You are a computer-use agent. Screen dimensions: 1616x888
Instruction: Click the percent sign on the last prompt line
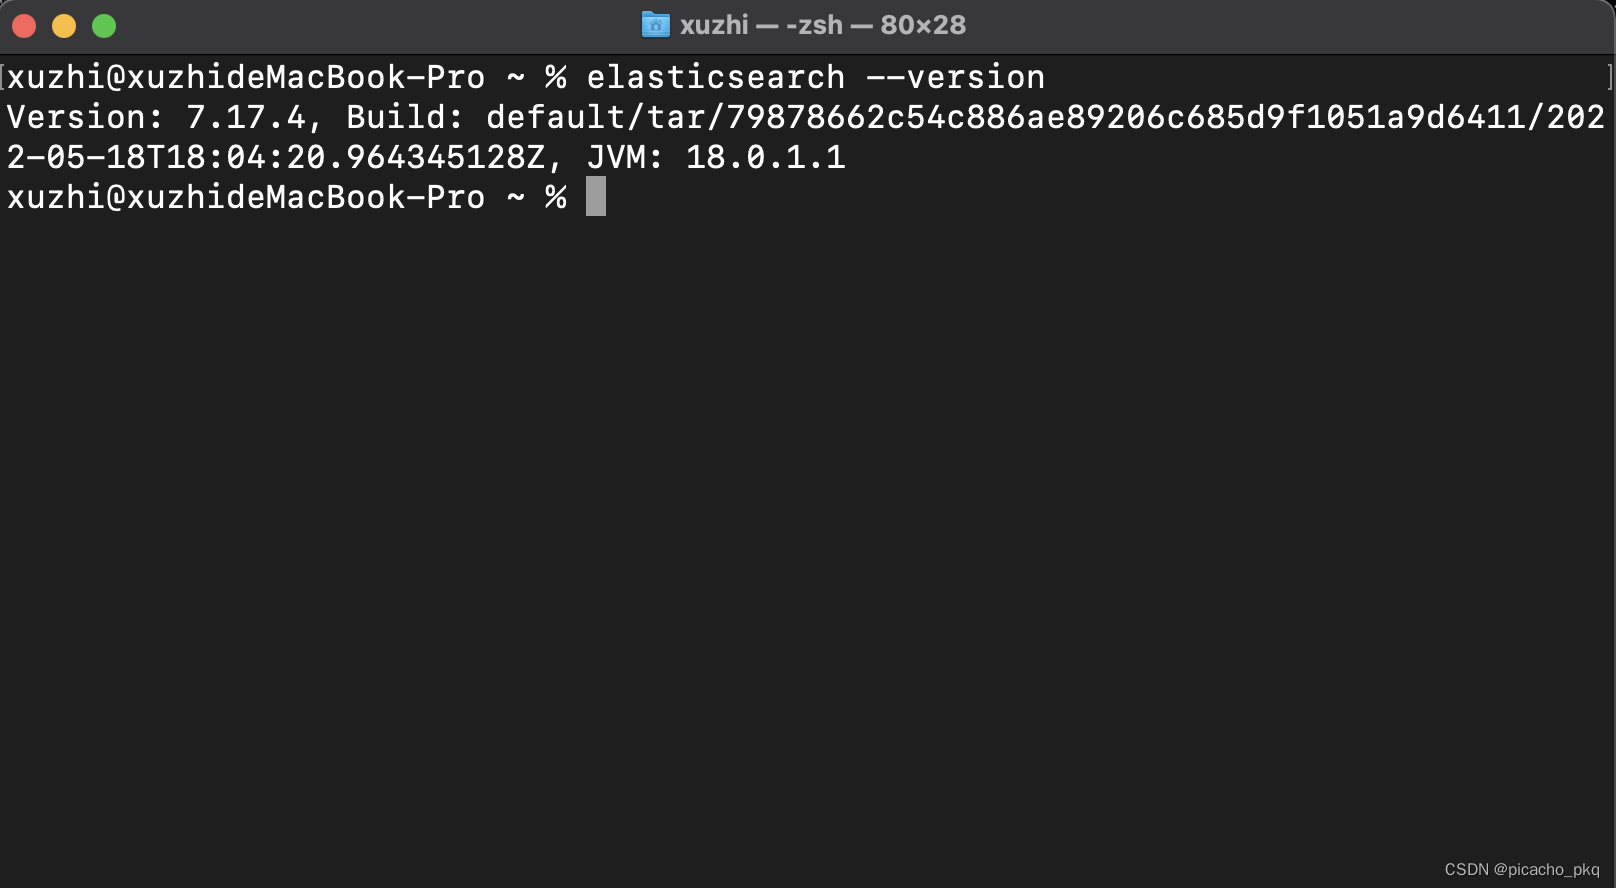click(x=556, y=198)
